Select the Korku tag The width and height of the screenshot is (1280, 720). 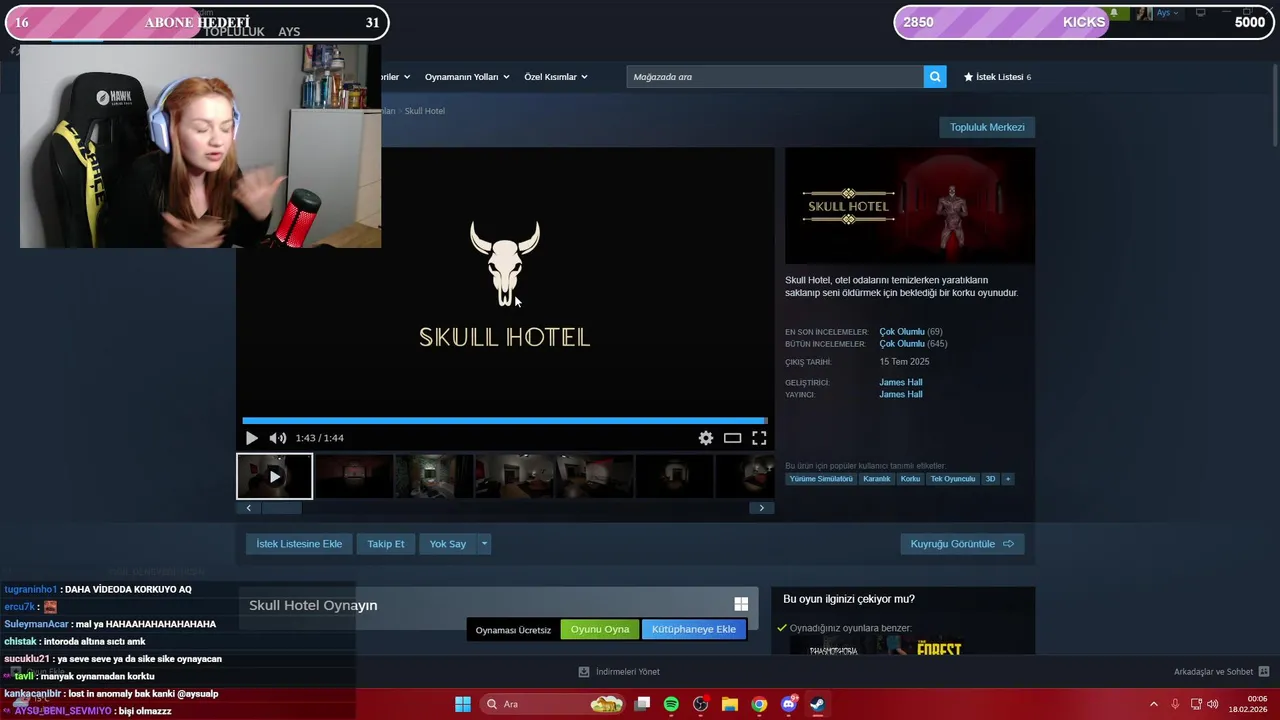(910, 479)
